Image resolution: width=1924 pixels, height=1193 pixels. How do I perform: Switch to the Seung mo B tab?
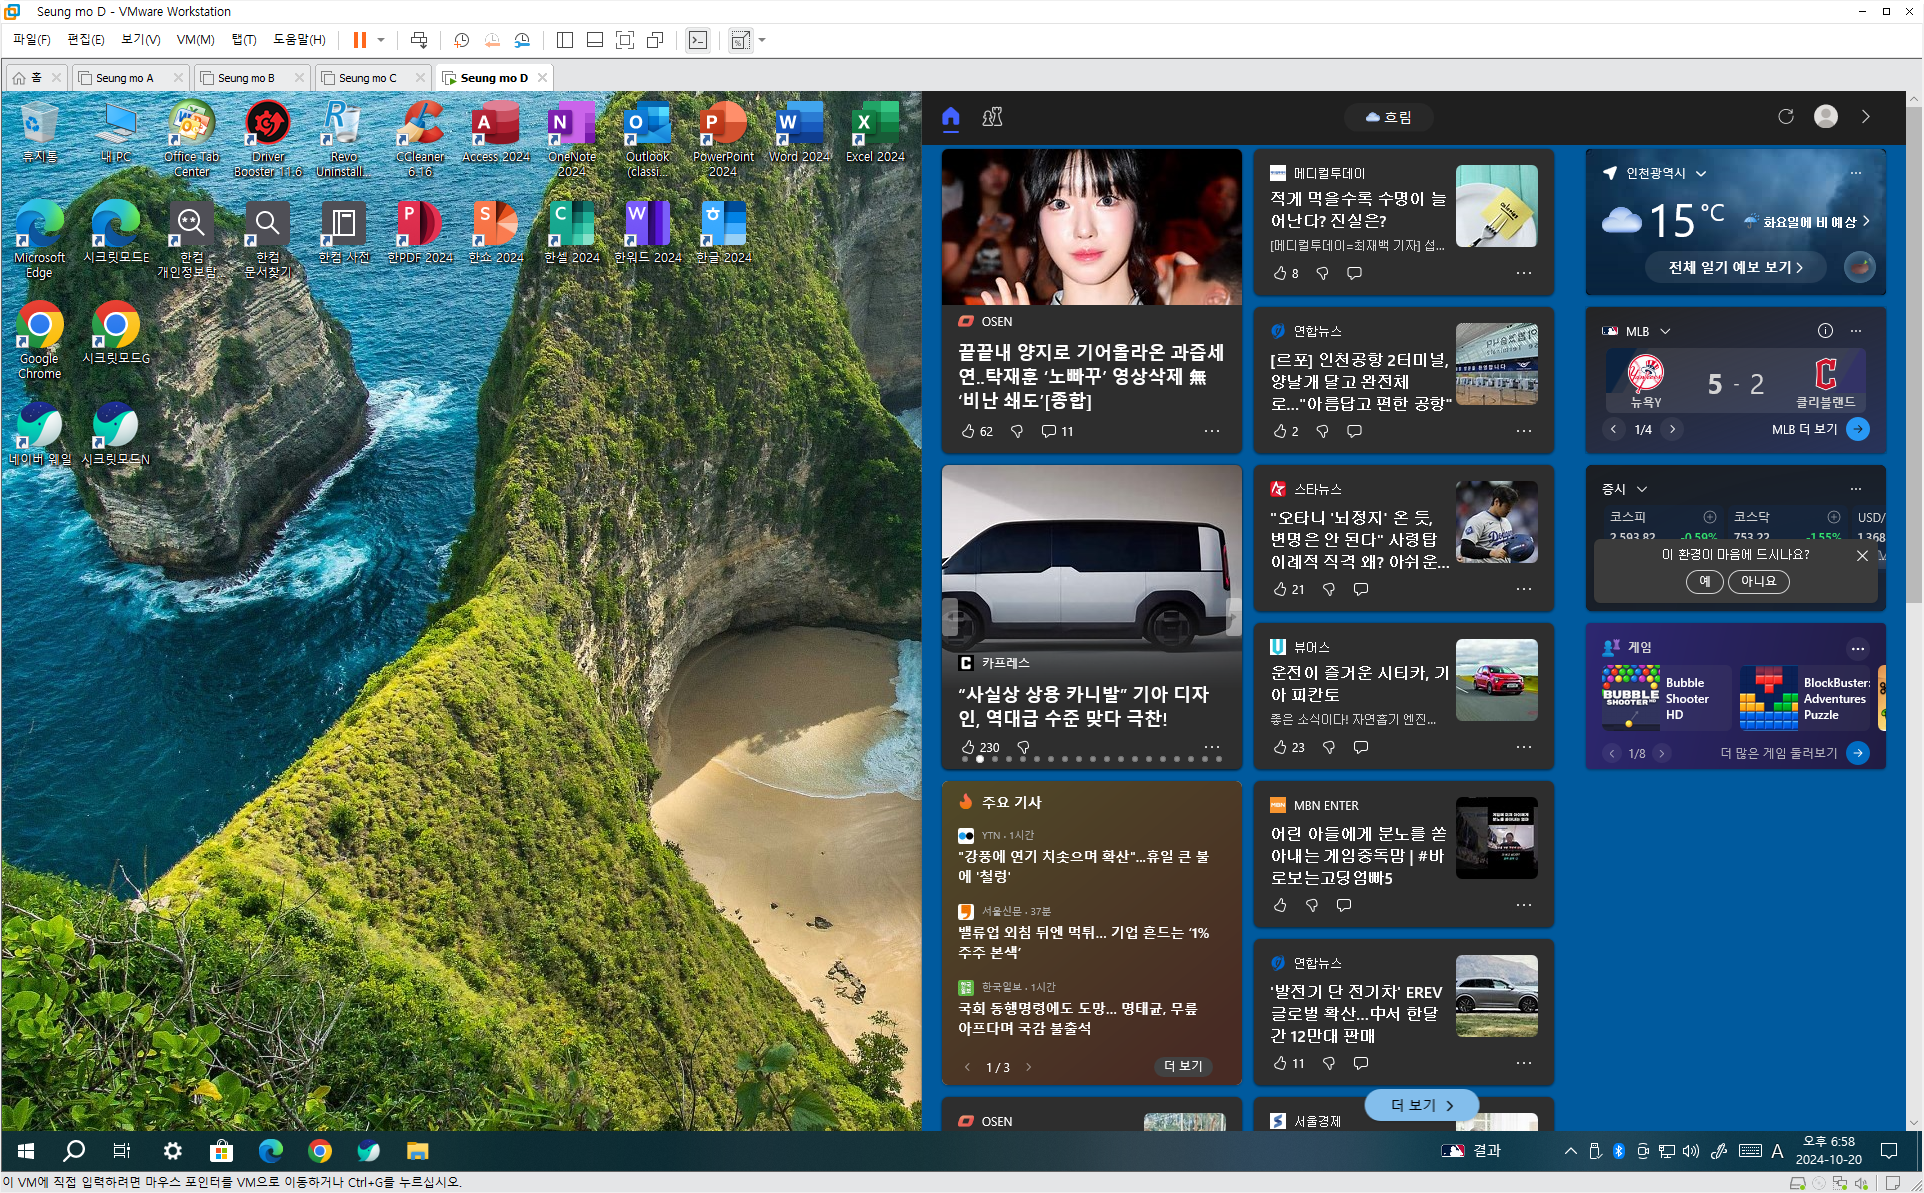pos(246,78)
